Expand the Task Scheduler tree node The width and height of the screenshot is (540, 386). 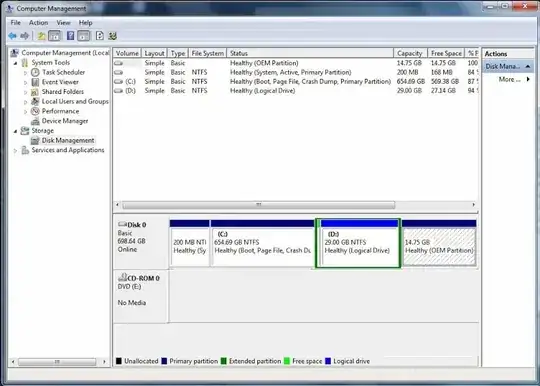(x=25, y=73)
